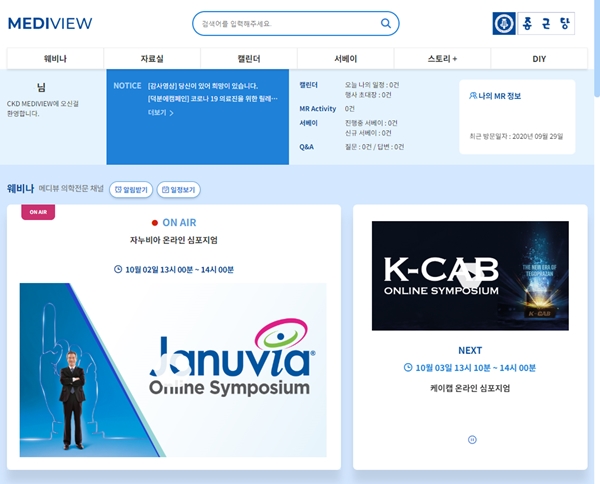Viewport: 600px width, 484px height.
Task: Click '진행중 서베이 : 0건' text
Action: 371,123
